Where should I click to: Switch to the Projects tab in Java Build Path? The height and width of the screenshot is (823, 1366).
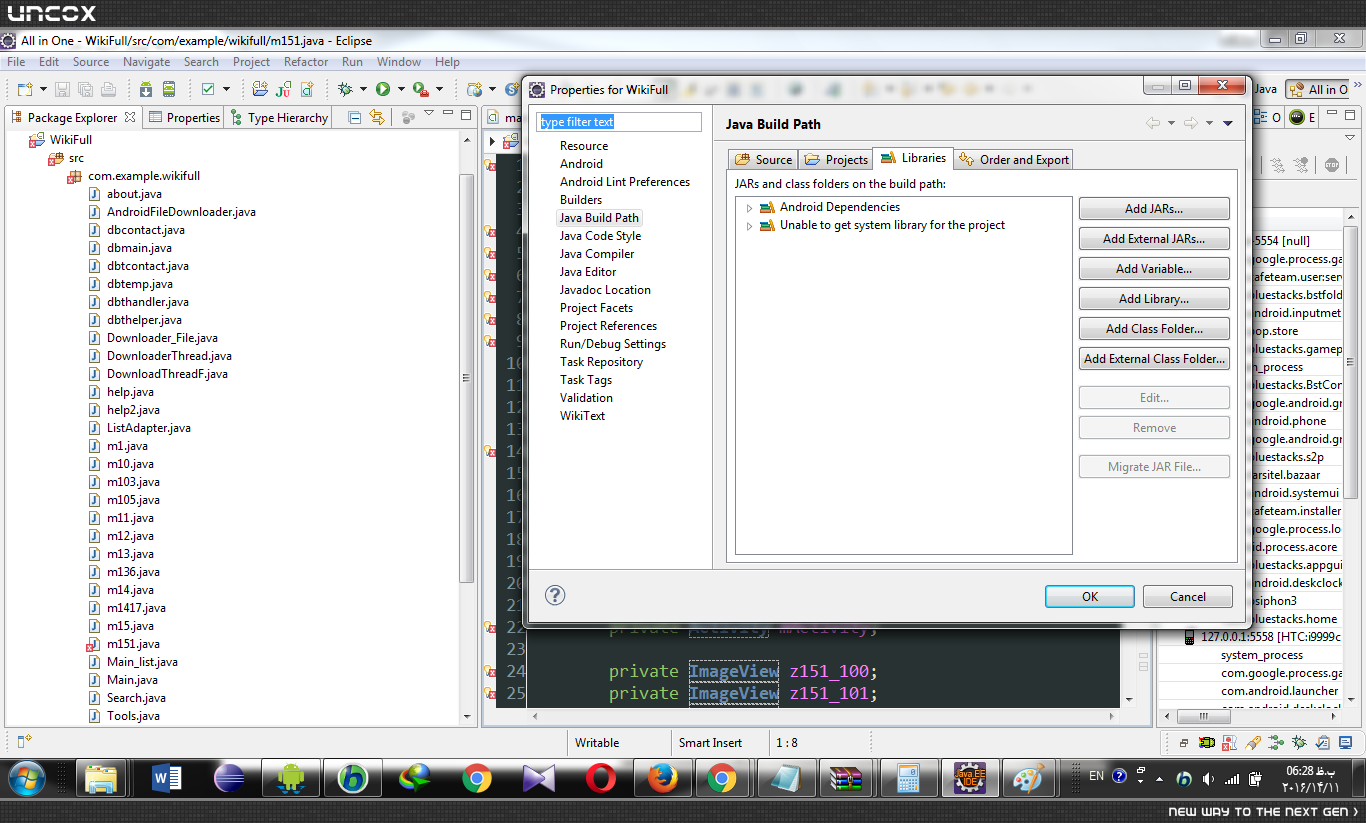(x=836, y=159)
